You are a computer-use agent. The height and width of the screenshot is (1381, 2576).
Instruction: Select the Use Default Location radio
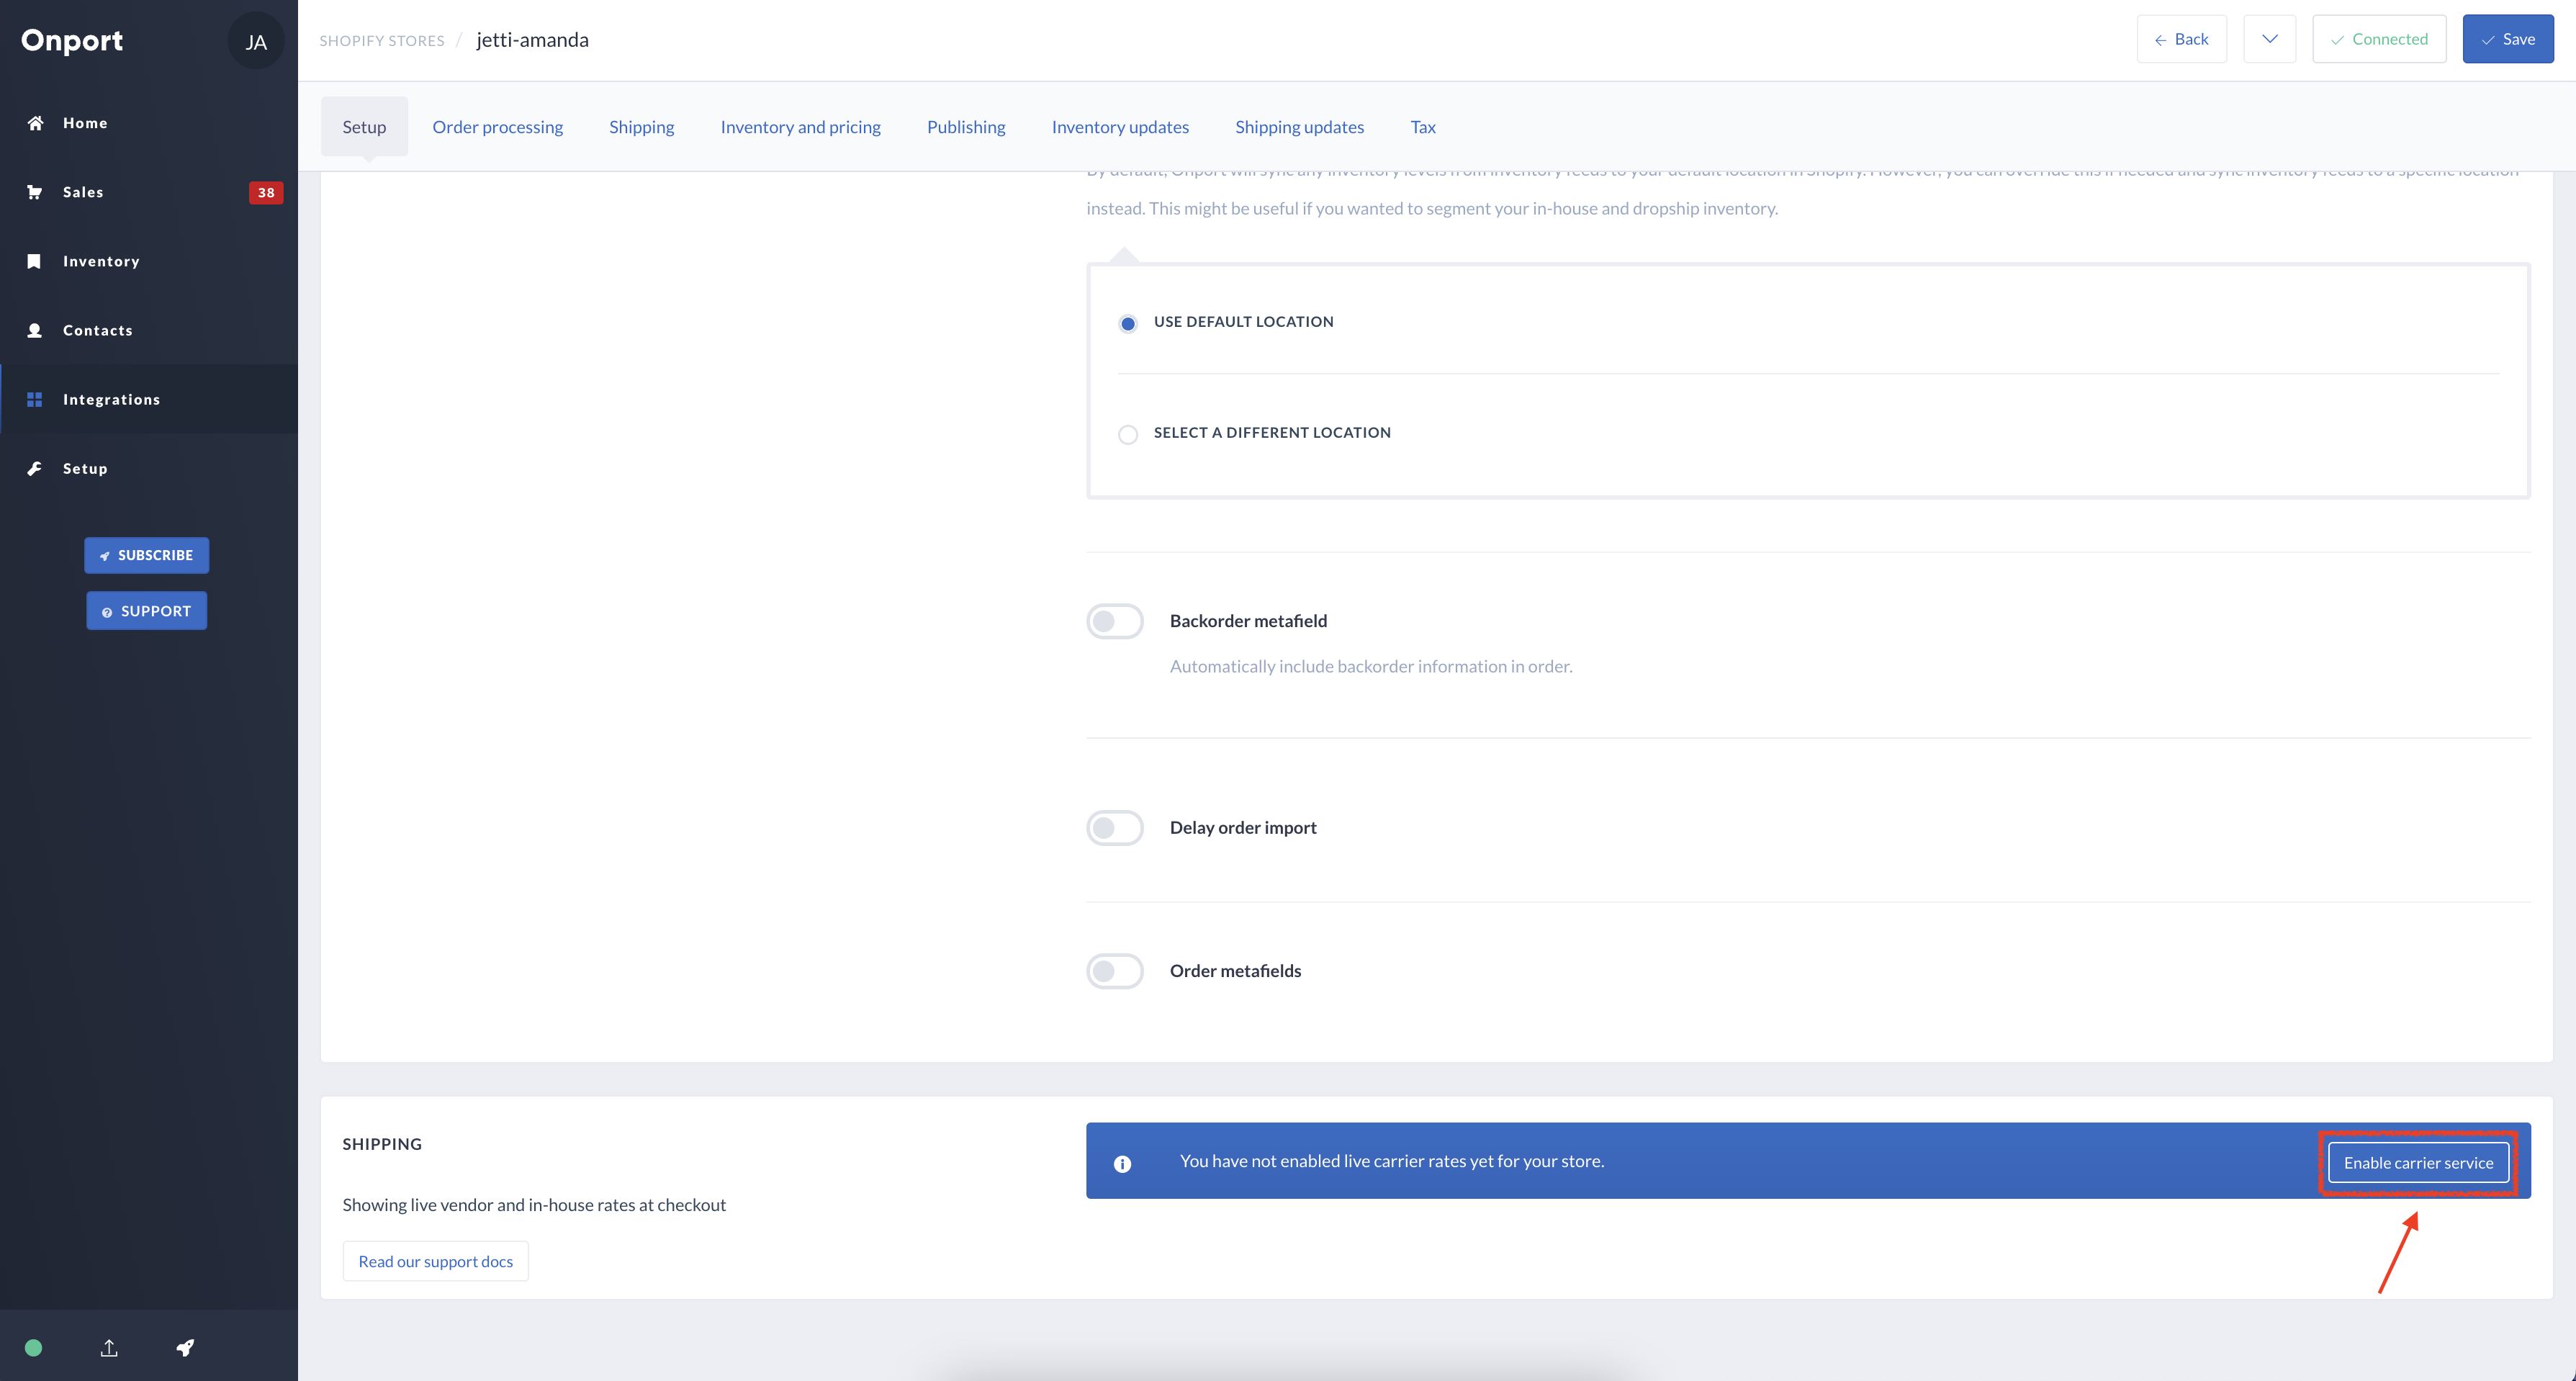[1128, 323]
